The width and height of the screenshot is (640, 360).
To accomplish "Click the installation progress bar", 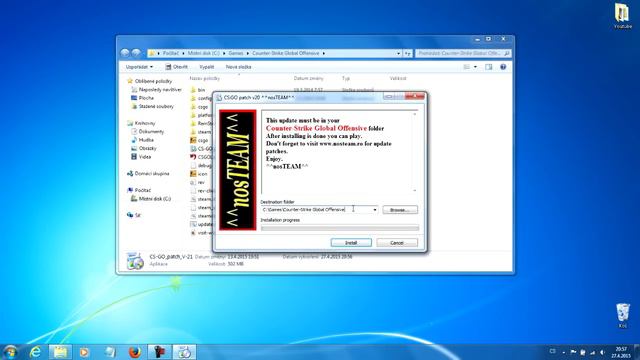I will click(x=340, y=228).
